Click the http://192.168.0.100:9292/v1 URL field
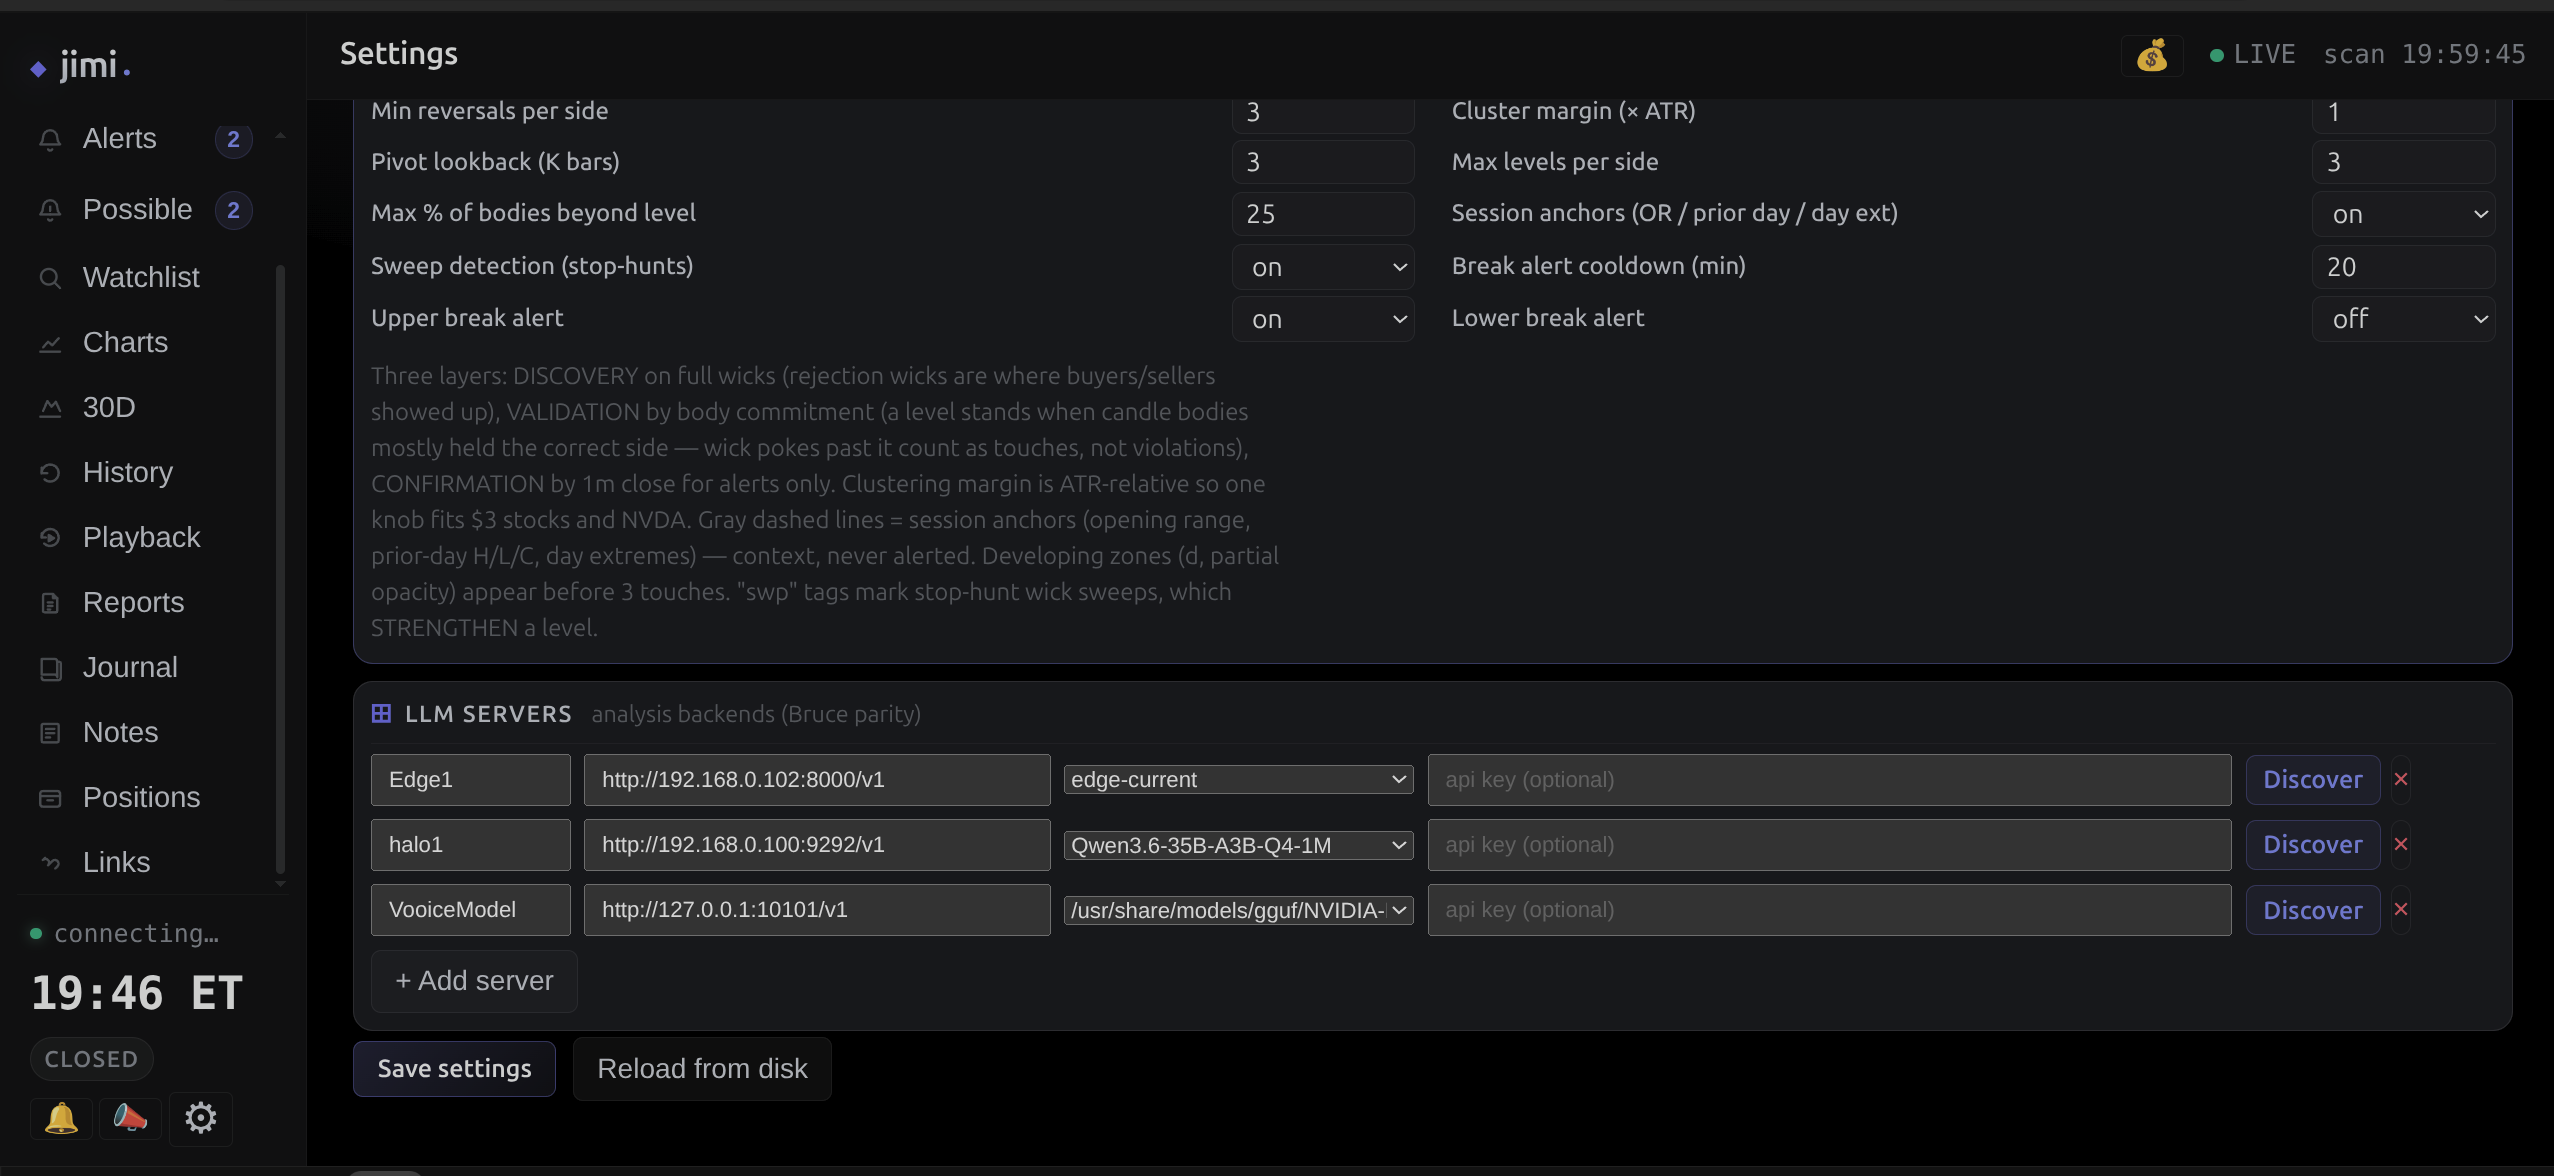This screenshot has height=1176, width=2554. click(x=817, y=845)
